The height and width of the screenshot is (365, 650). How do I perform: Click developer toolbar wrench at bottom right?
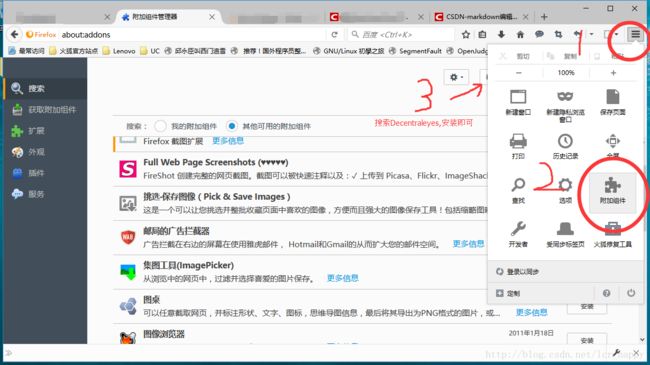(616, 353)
